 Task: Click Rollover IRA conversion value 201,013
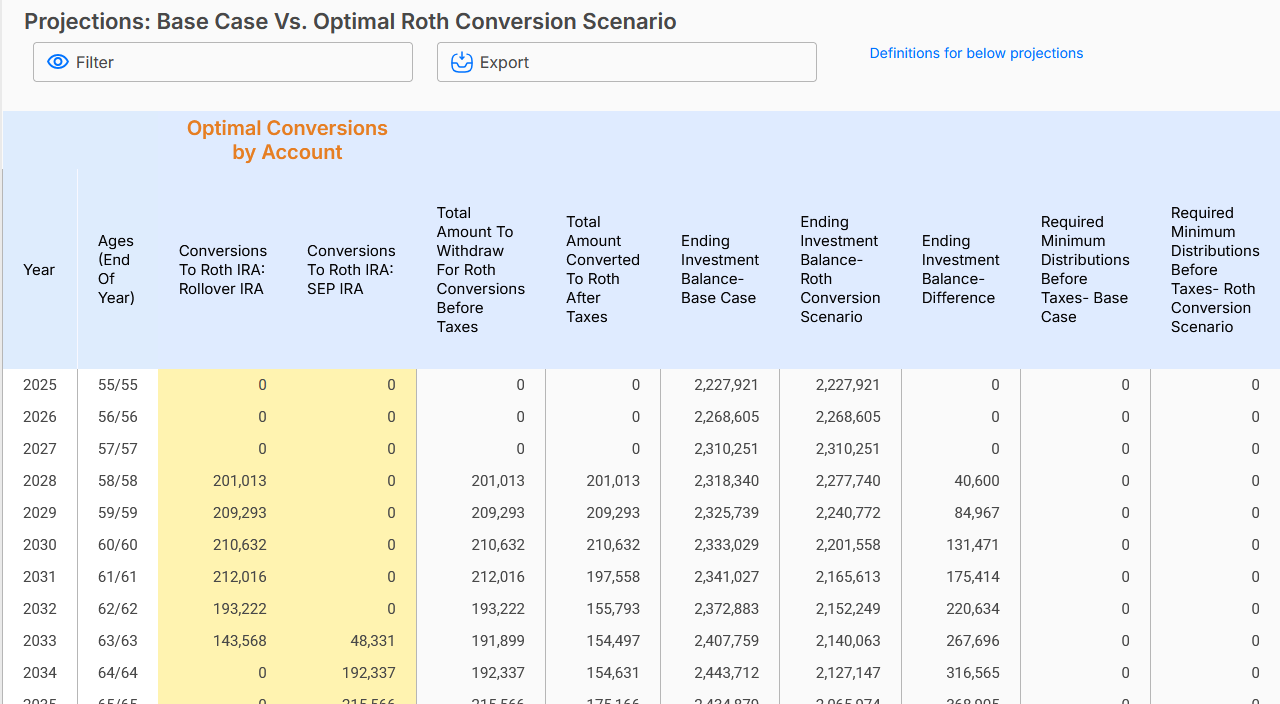click(x=239, y=481)
